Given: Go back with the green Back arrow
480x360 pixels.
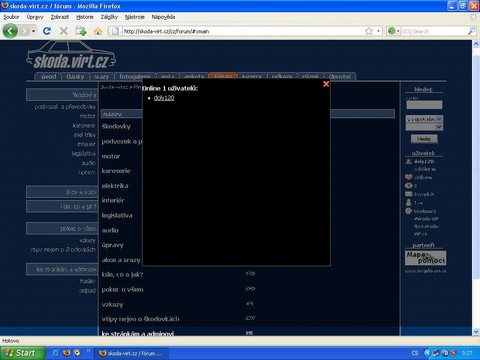Looking at the screenshot, I should tap(10, 31).
